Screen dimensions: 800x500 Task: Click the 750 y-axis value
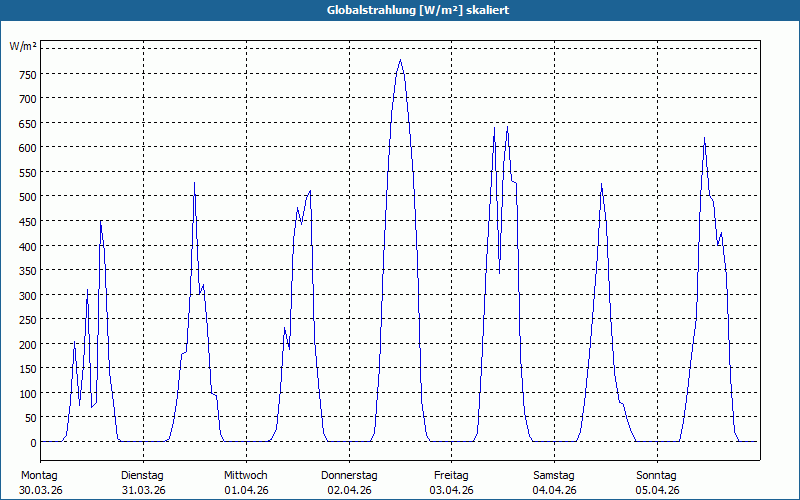coord(28,75)
